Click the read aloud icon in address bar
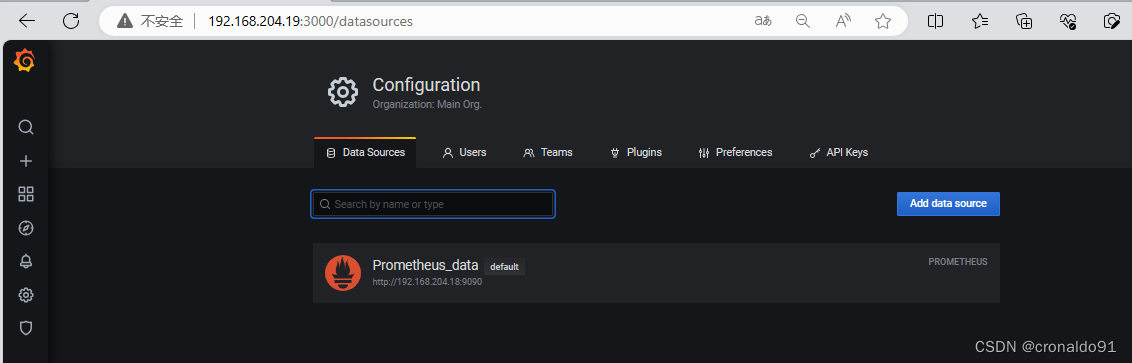The width and height of the screenshot is (1132, 363). tap(843, 21)
